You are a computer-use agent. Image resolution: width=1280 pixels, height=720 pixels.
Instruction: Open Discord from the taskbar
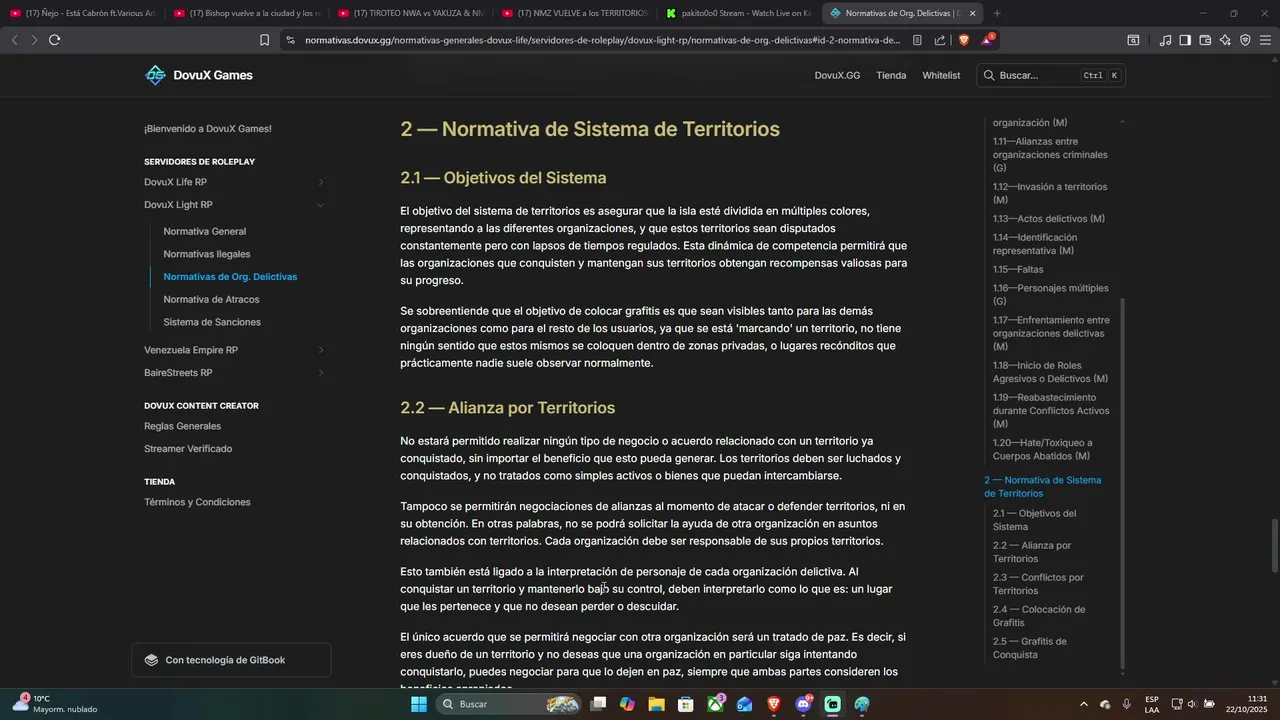coord(804,704)
